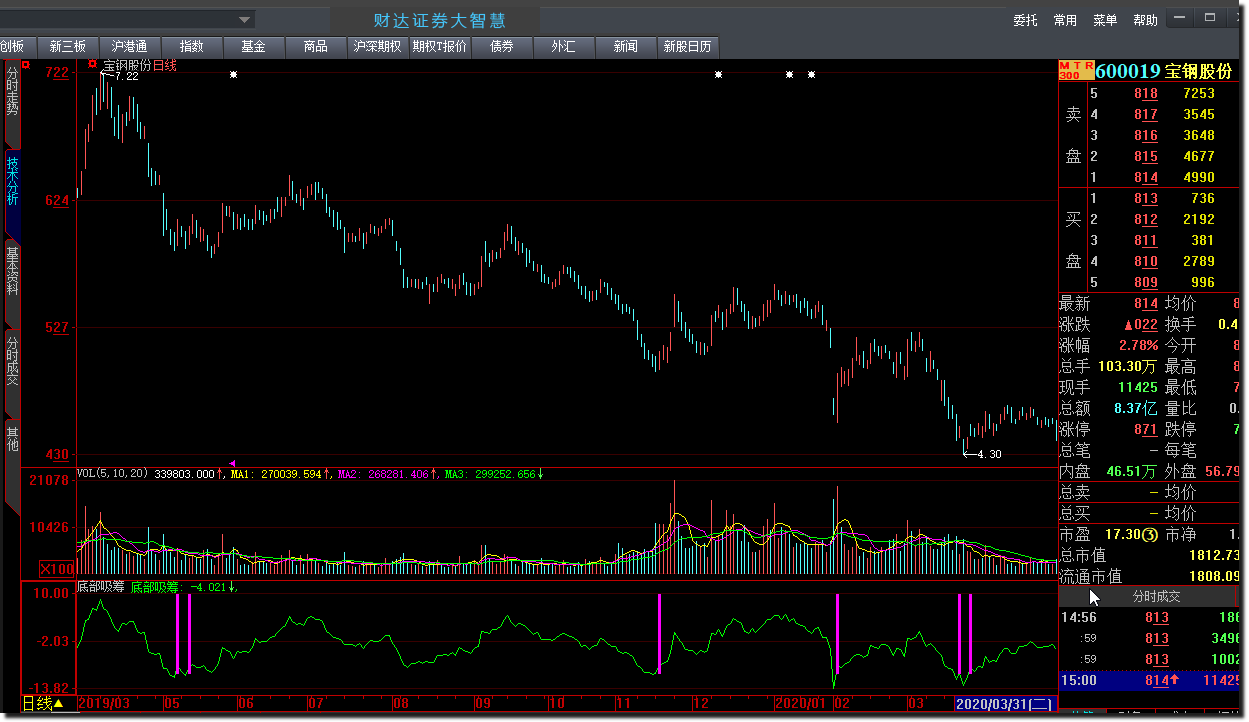Open the 新三板 market tab
This screenshot has width=1249, height=722.
pyautogui.click(x=67, y=46)
